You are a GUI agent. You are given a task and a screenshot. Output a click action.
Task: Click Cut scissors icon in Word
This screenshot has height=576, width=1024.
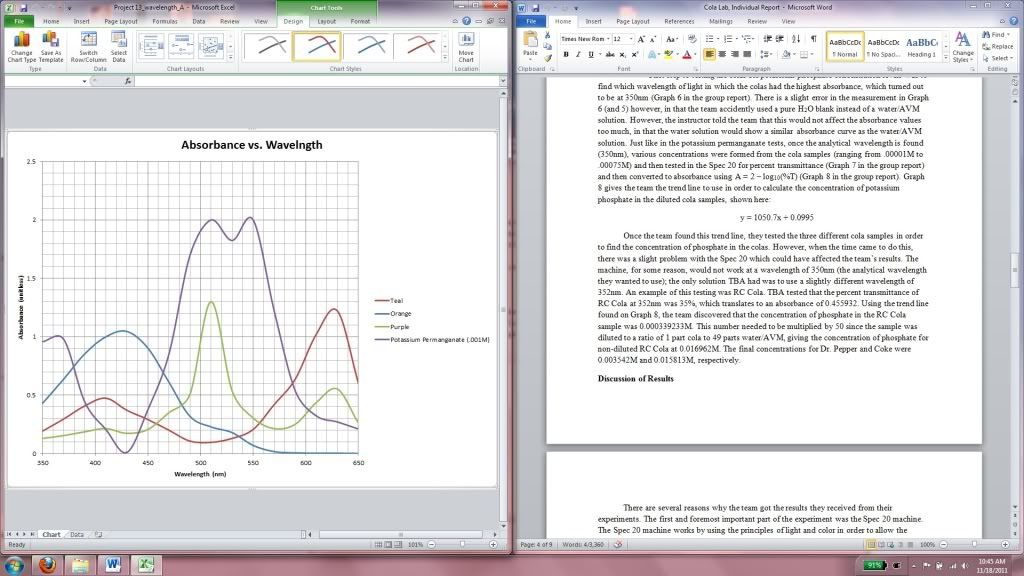pos(547,35)
